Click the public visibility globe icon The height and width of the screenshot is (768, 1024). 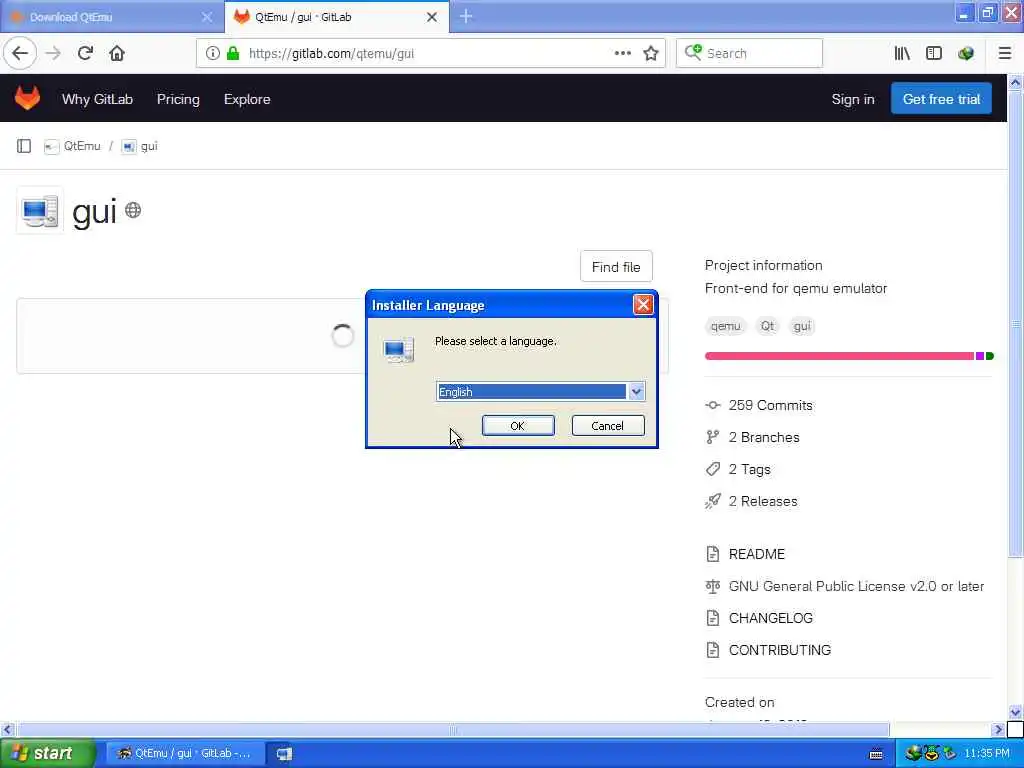coord(133,210)
